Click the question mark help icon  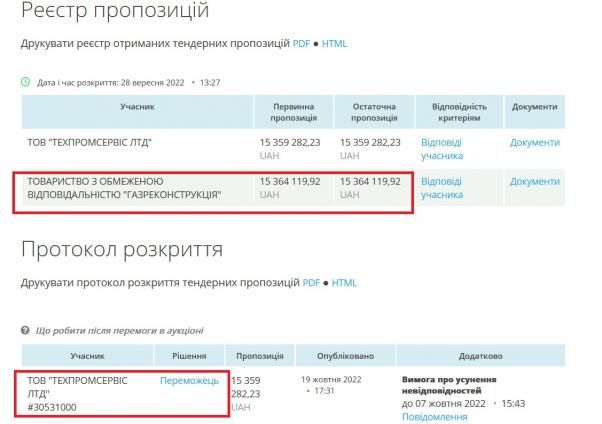click(25, 330)
